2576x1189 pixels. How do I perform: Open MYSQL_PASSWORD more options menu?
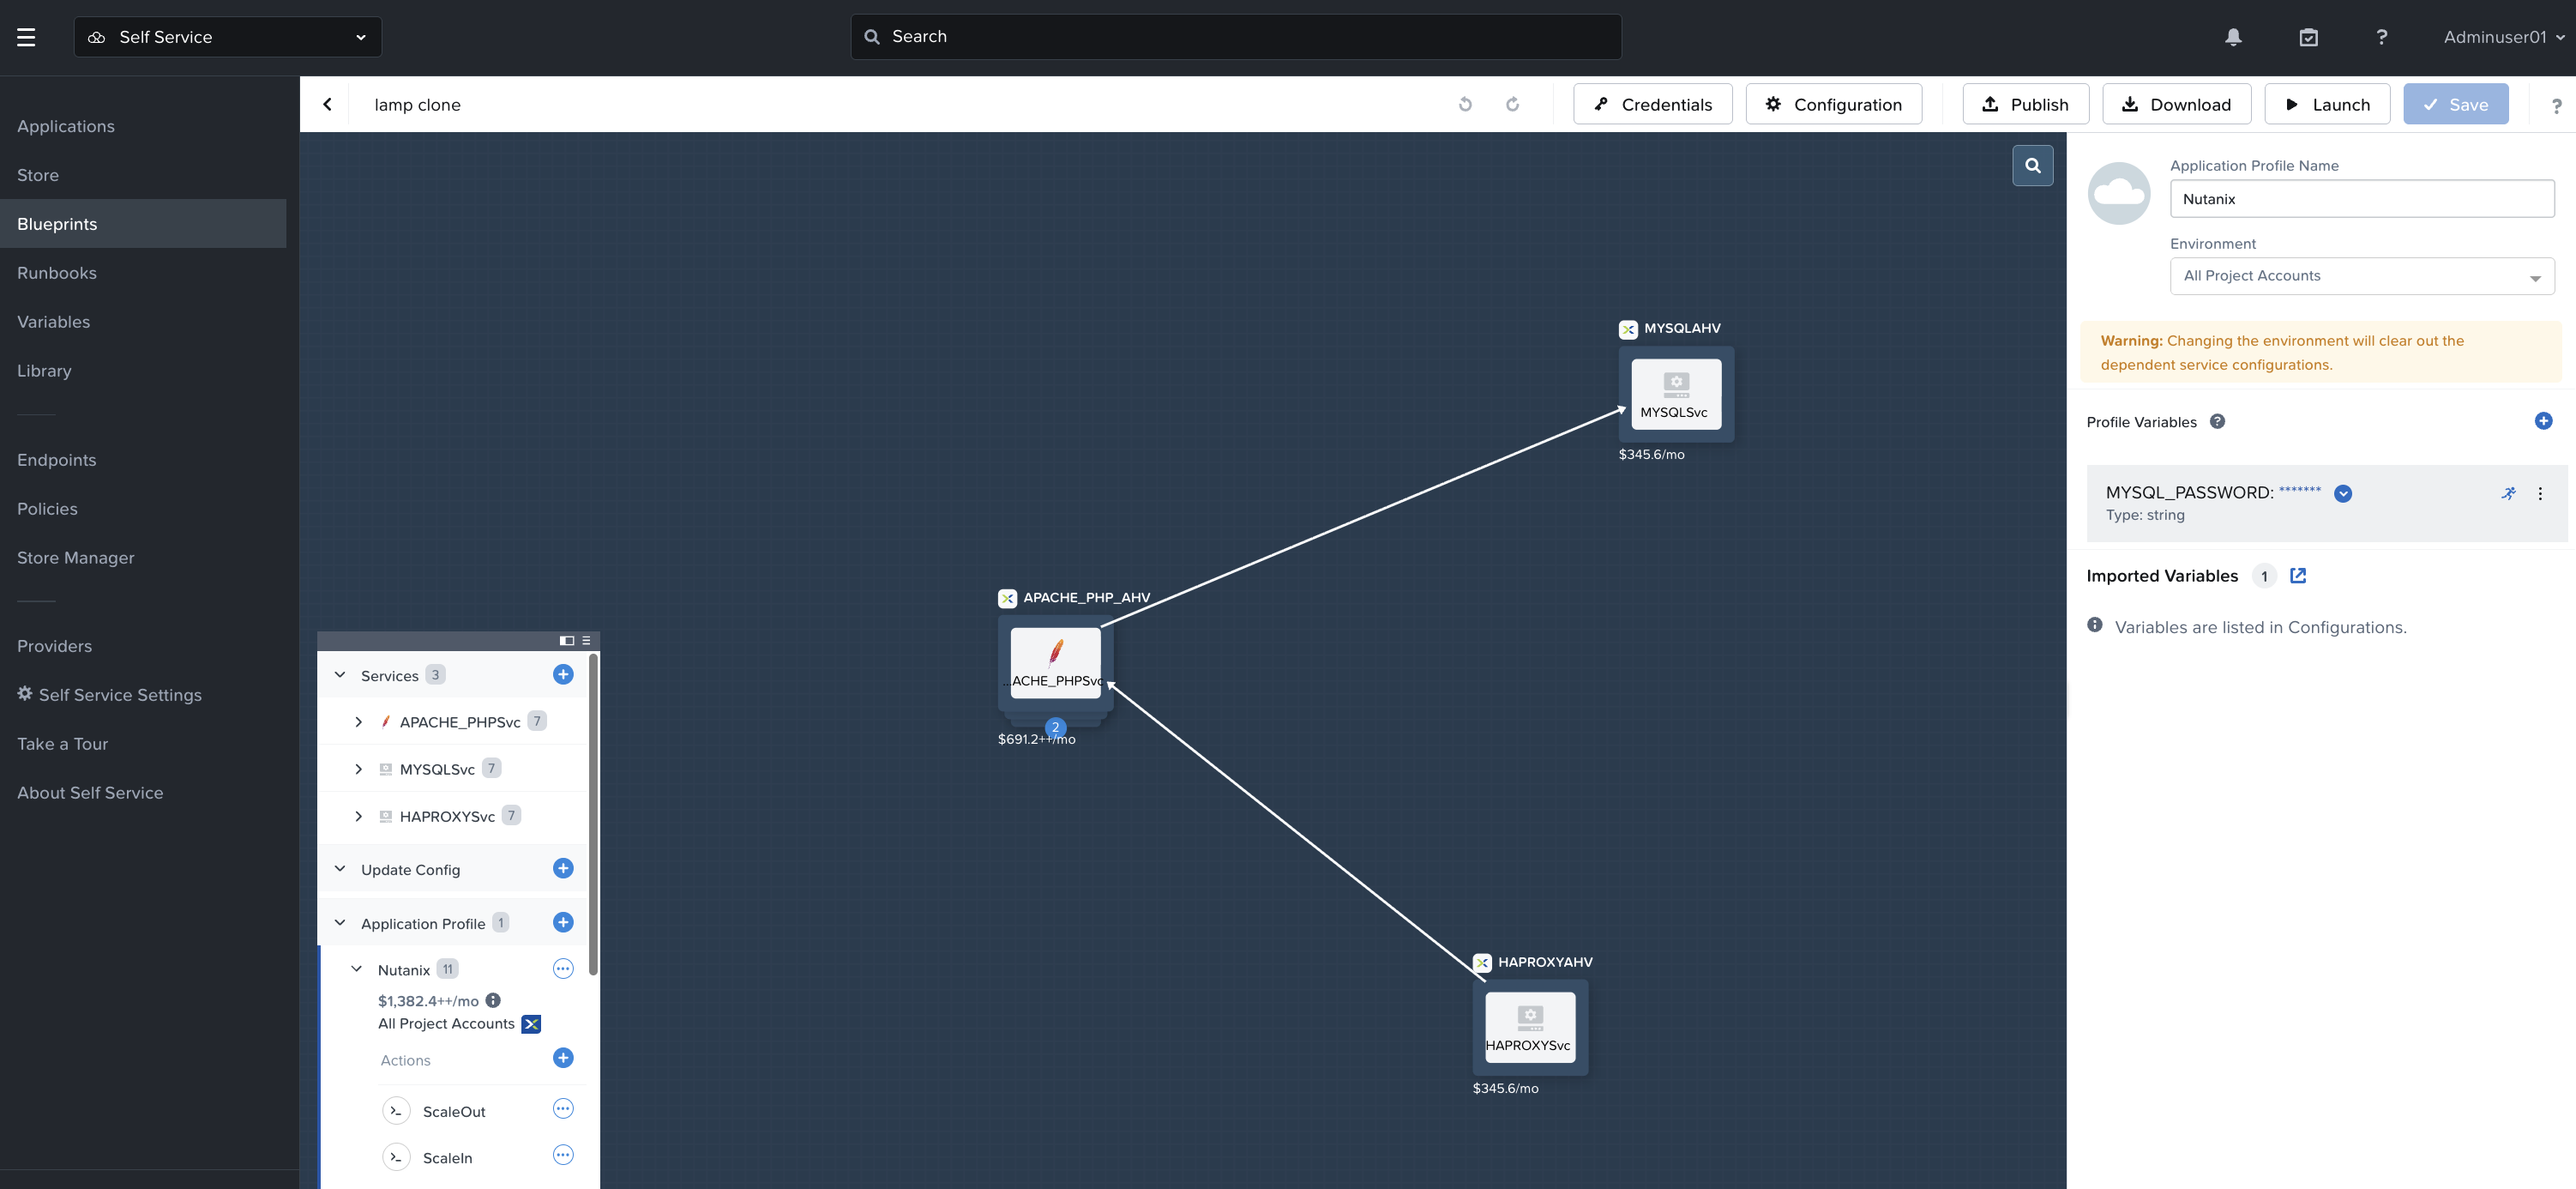pos(2540,493)
